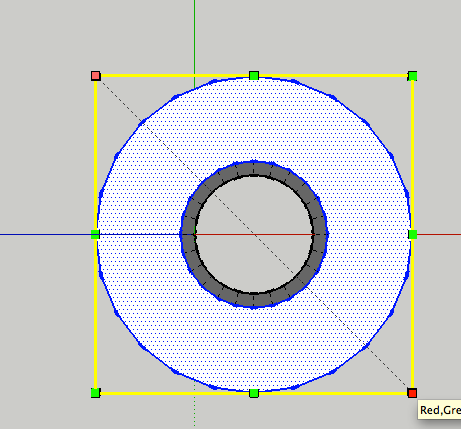Click the right-edge middle green scale grip

click(413, 235)
